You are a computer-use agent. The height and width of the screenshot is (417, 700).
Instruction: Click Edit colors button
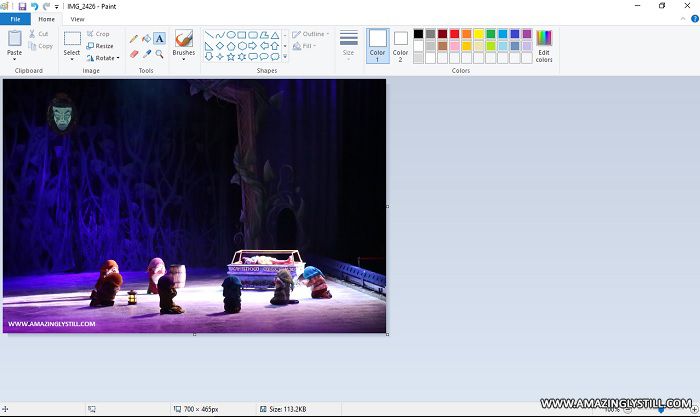(x=544, y=46)
